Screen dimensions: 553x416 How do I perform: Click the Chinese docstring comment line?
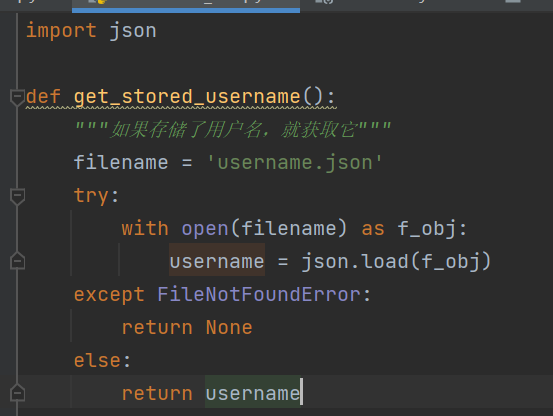[x=233, y=129]
